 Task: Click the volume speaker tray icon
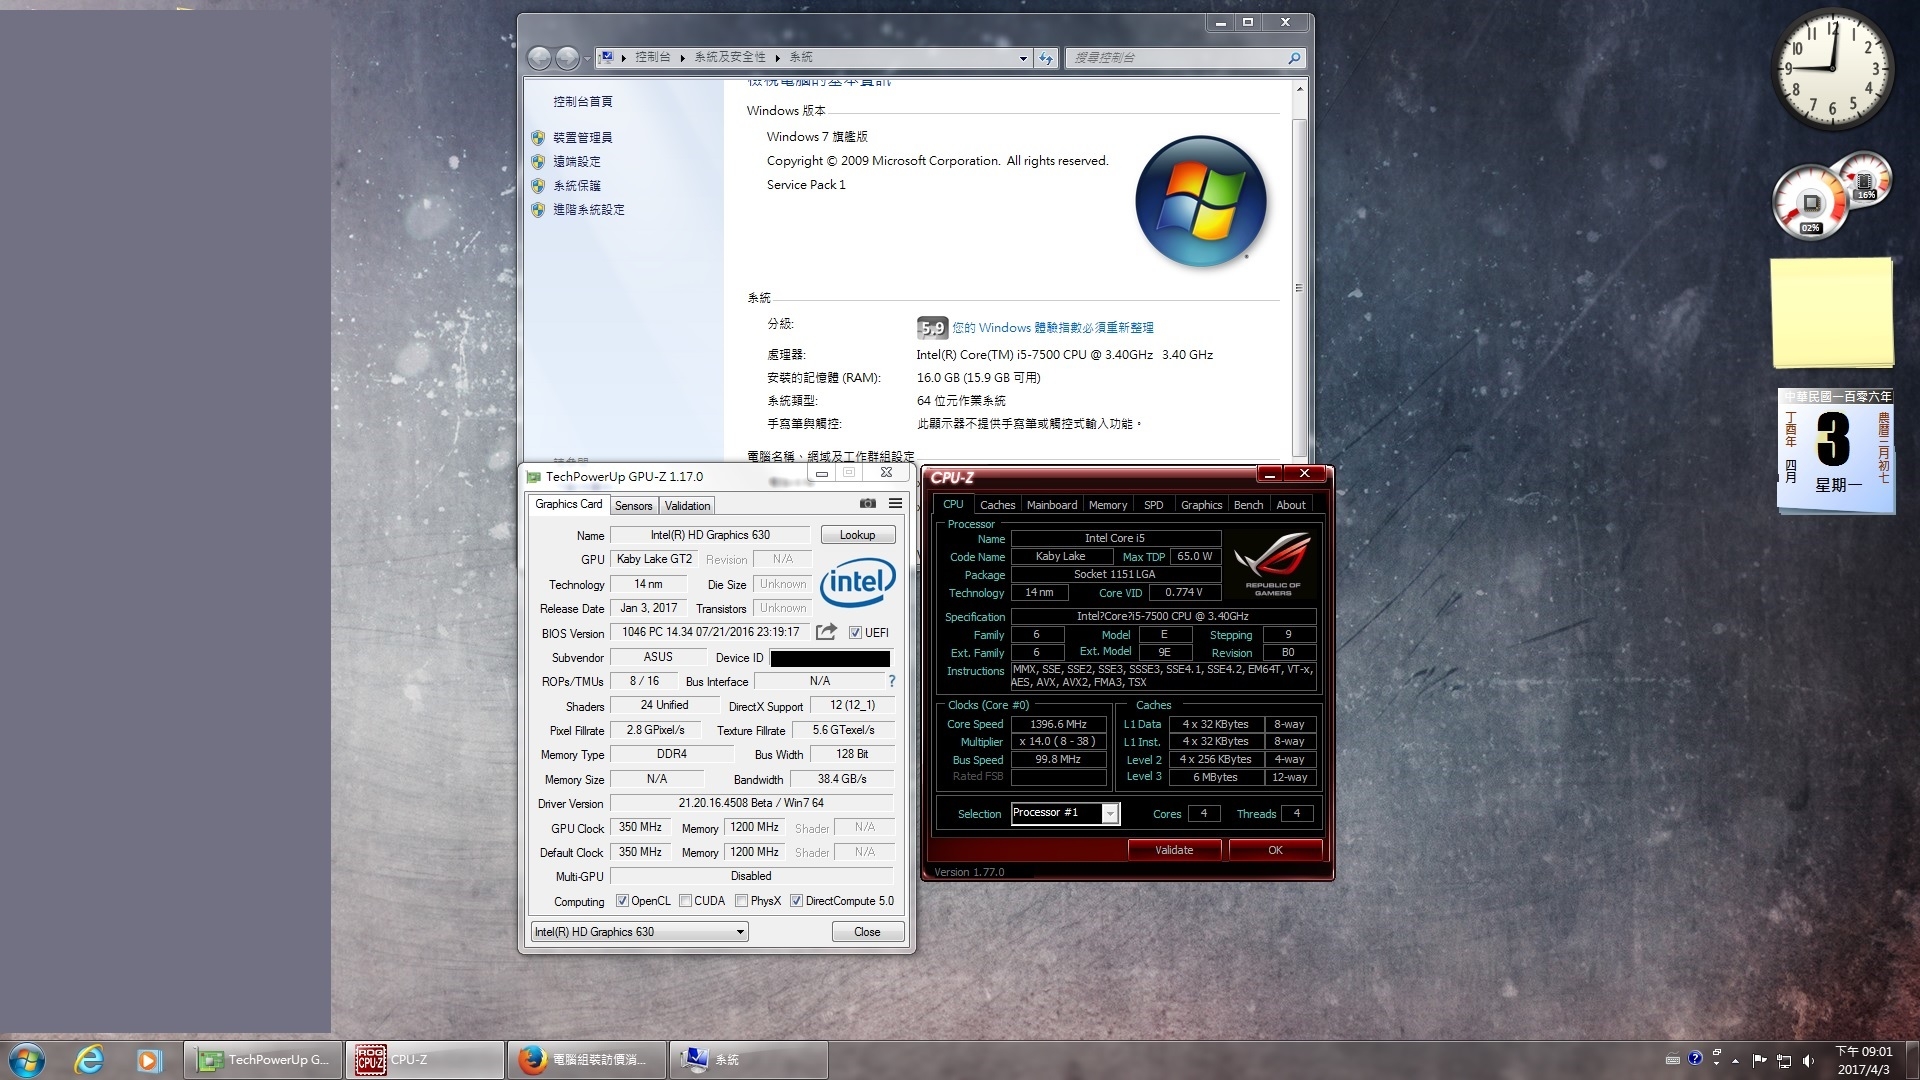pos(1808,1060)
